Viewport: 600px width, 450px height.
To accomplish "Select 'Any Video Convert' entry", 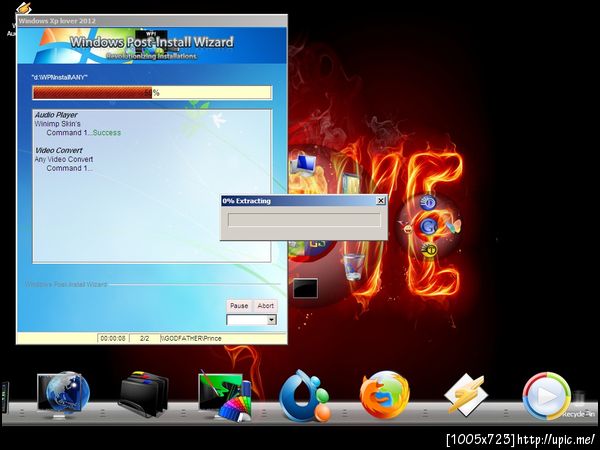I will coord(64,159).
